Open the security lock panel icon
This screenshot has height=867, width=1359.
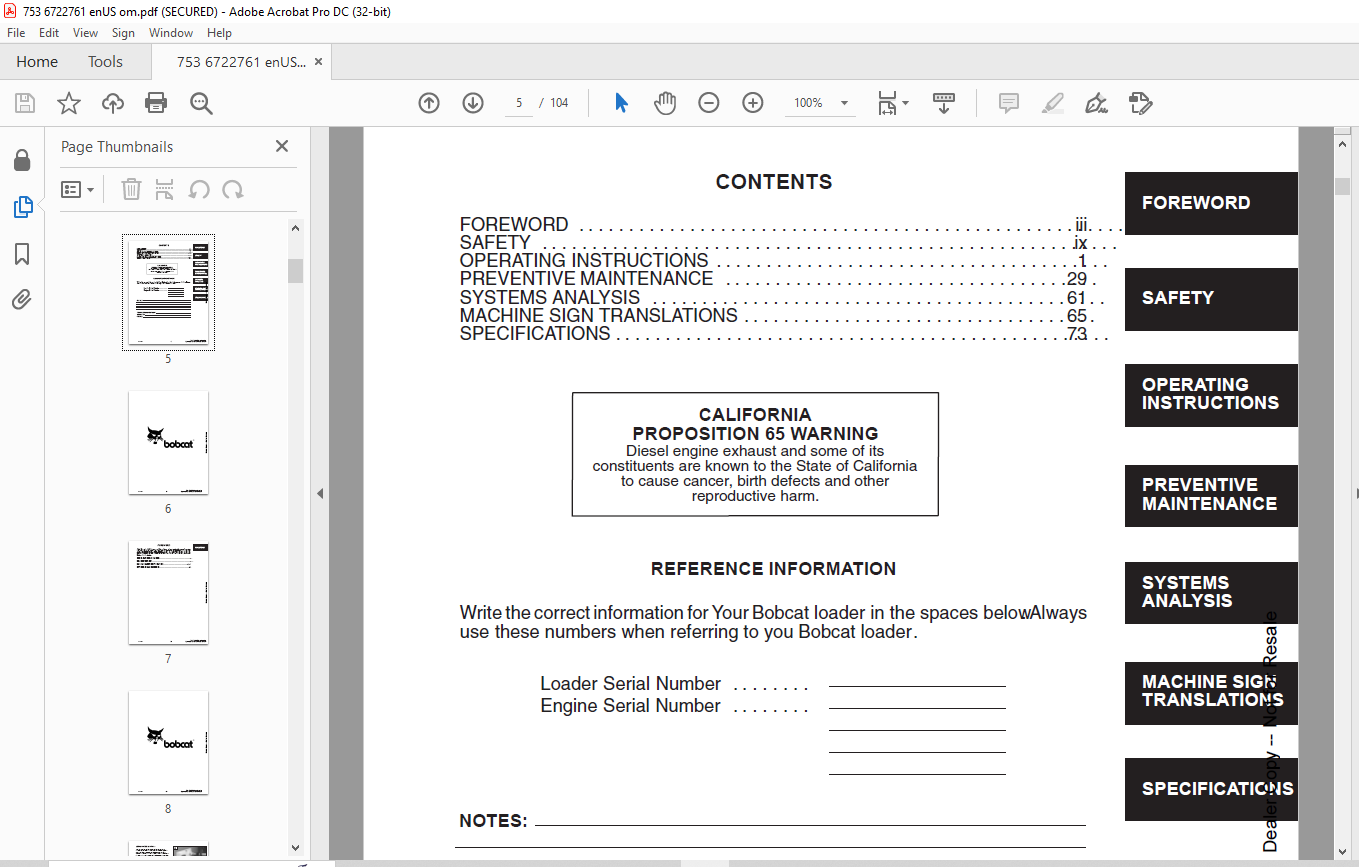pos(21,160)
